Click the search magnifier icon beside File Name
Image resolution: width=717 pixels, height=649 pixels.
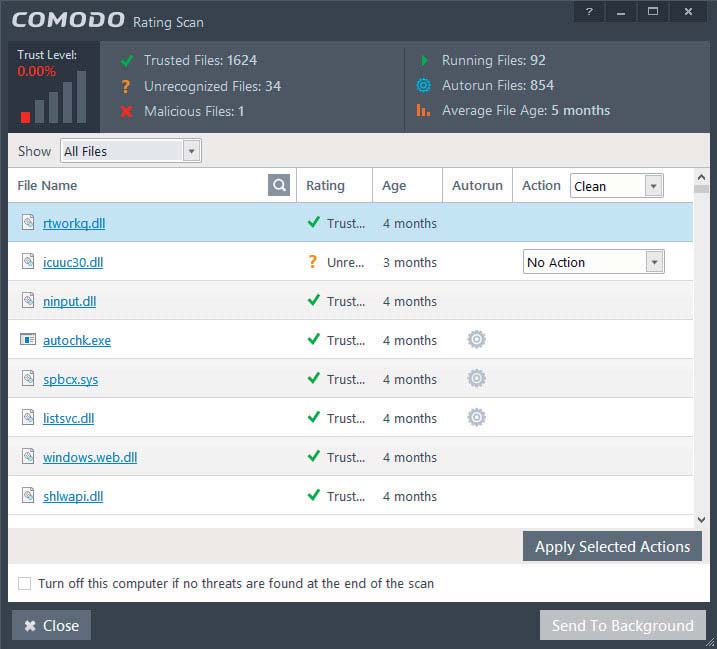point(279,185)
